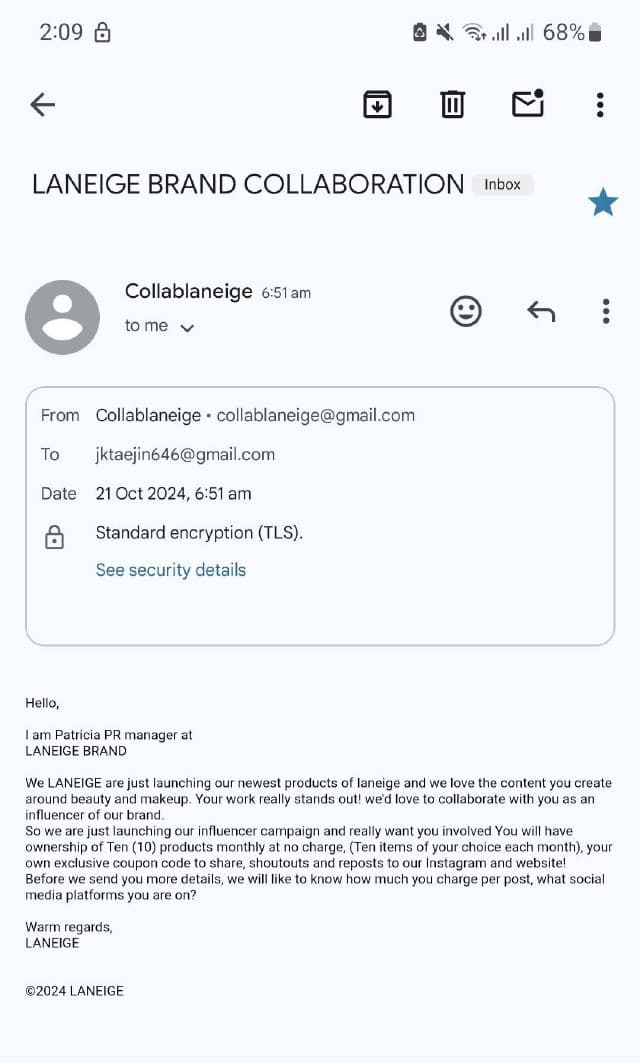Tap the Inbox label chip

pyautogui.click(x=502, y=185)
